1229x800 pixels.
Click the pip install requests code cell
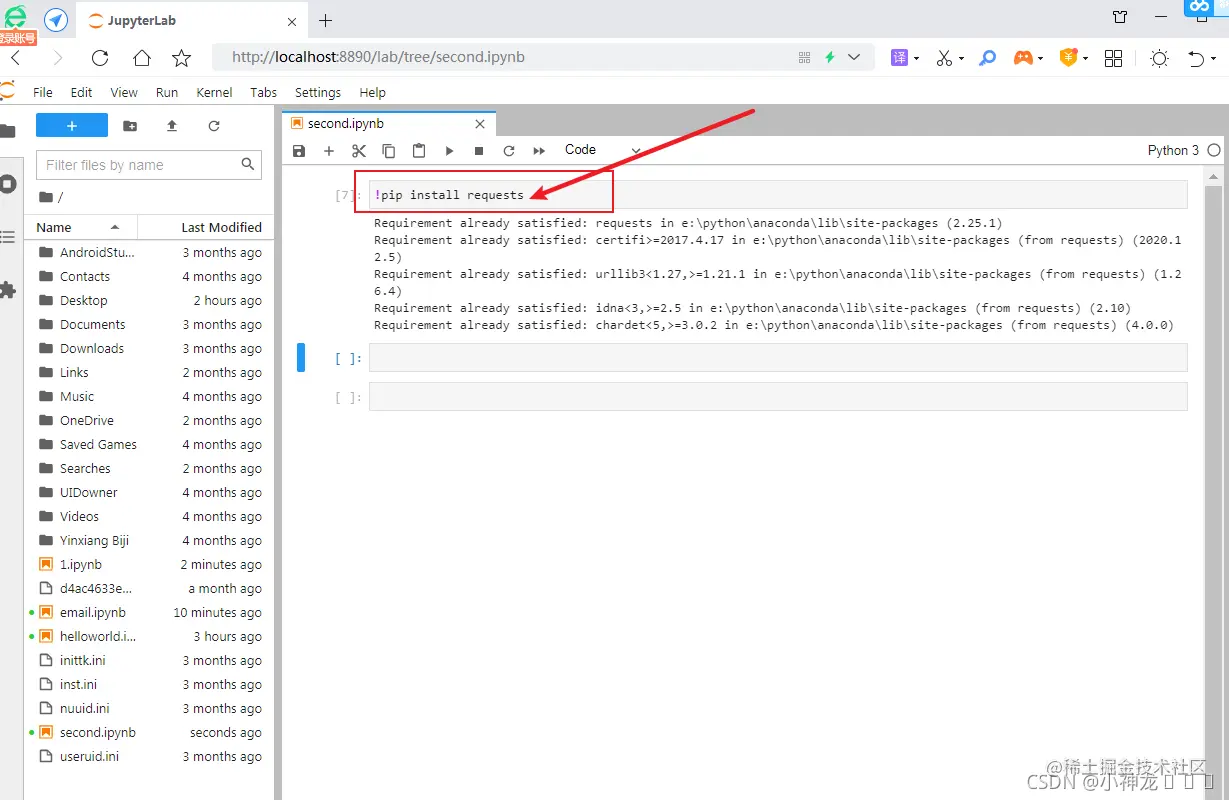(x=778, y=195)
